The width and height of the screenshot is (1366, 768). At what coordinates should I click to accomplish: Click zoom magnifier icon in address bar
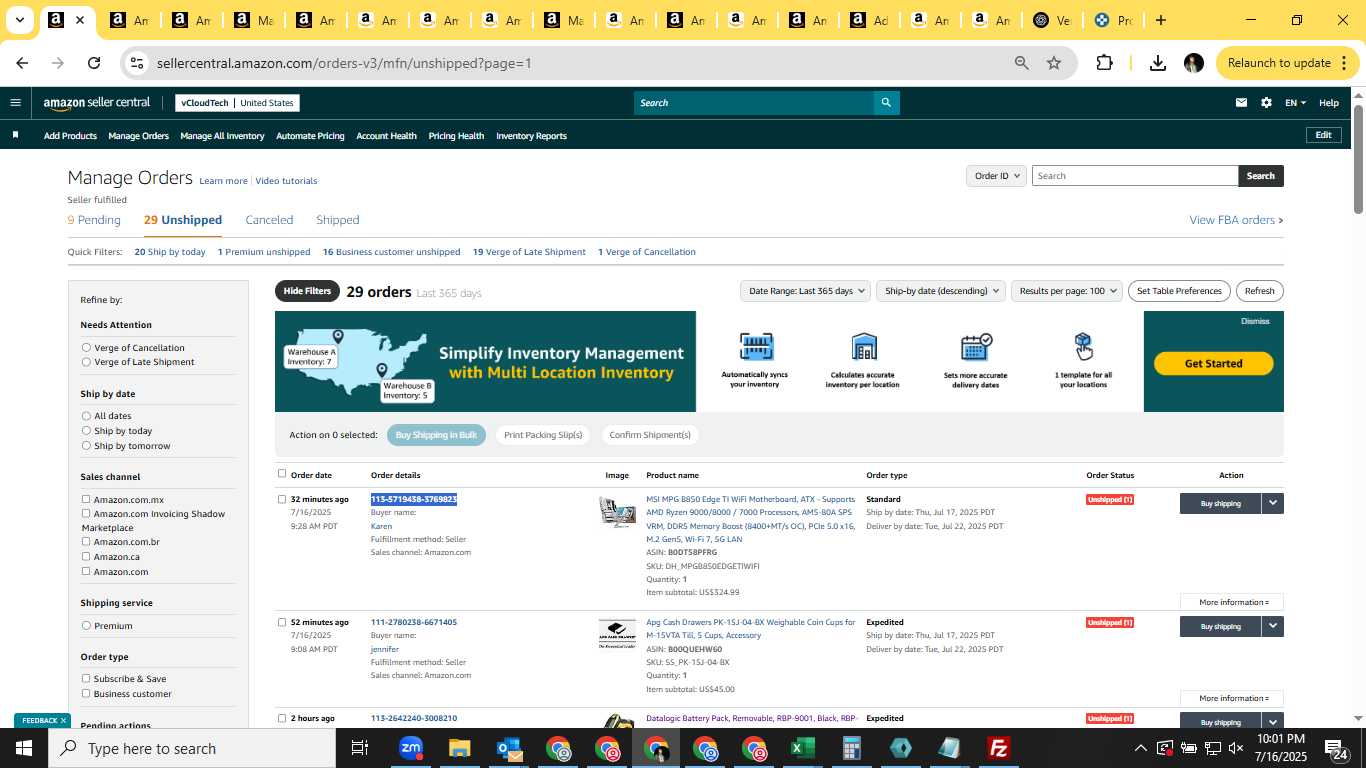1022,63
